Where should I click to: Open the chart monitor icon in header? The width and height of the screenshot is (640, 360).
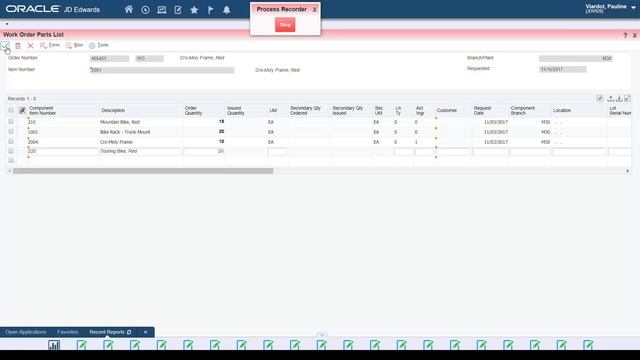tap(162, 10)
